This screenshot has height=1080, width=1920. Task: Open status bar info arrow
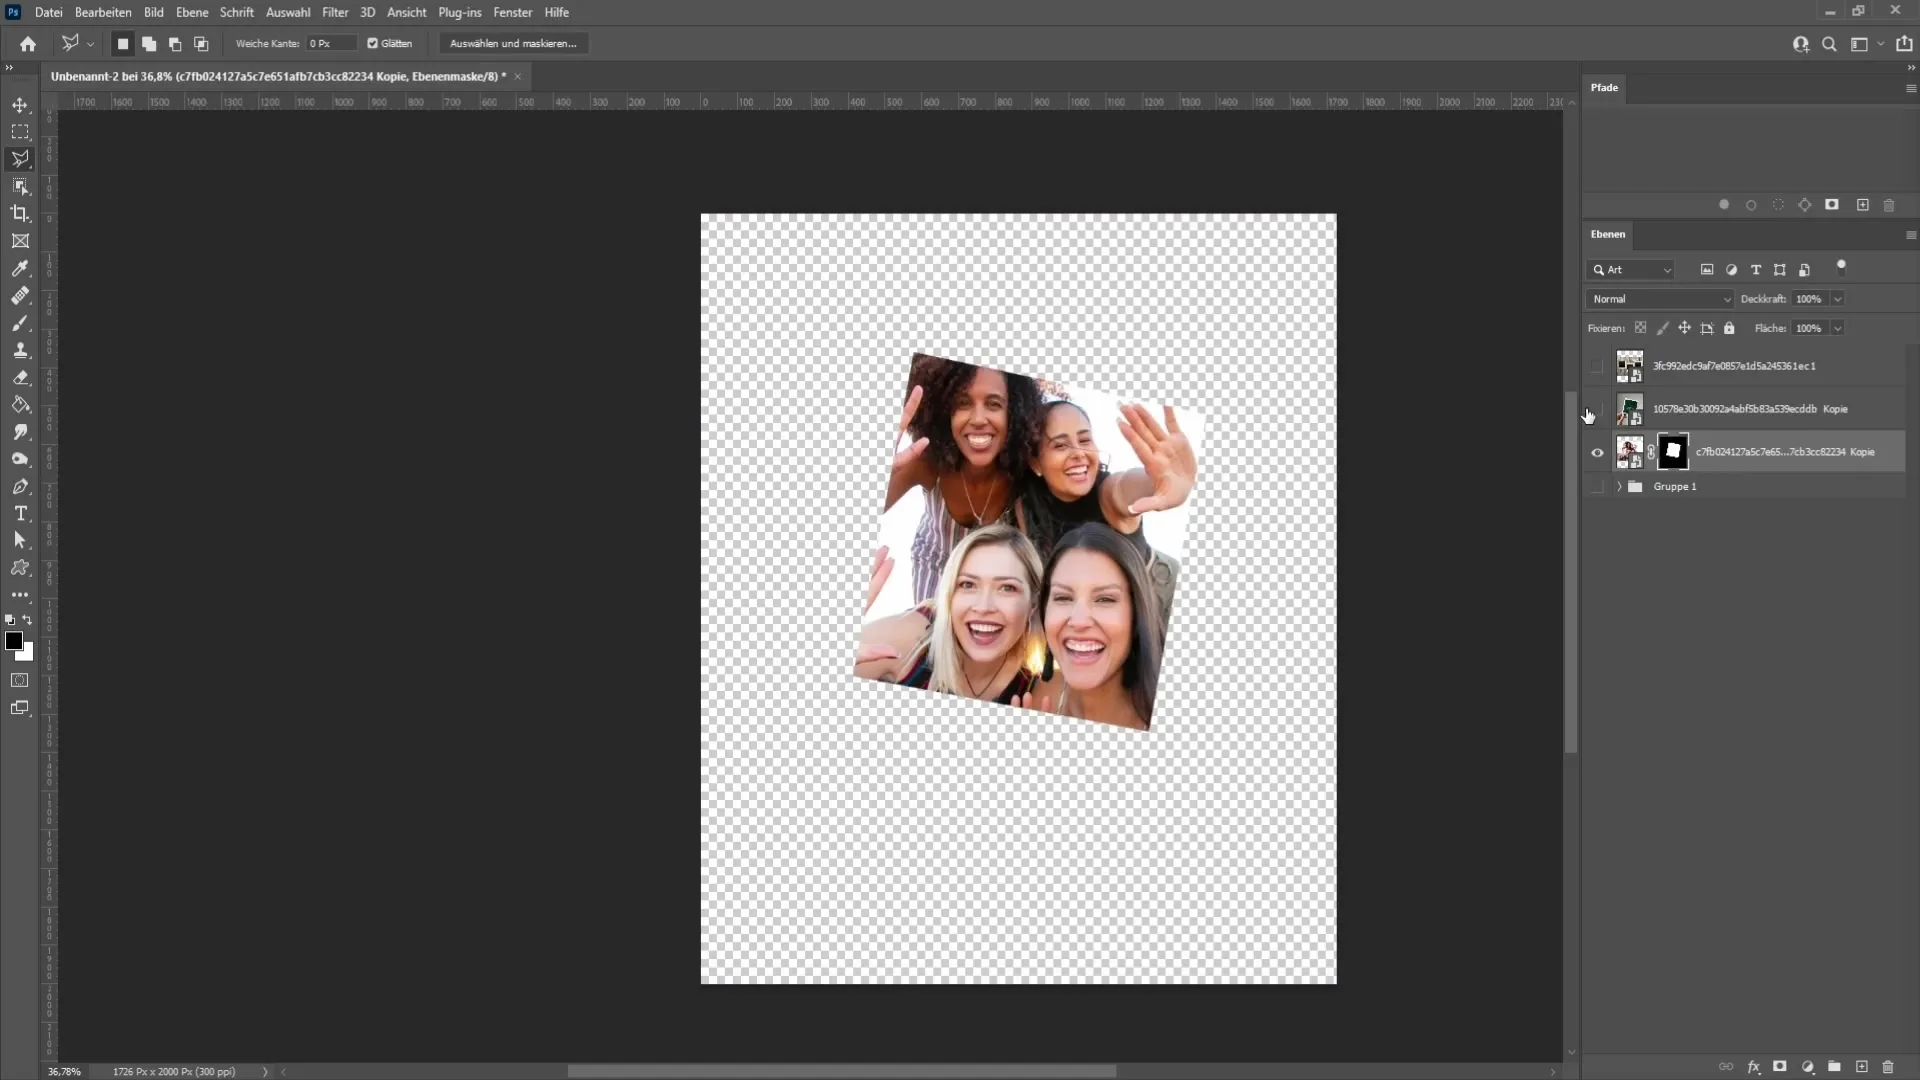(265, 1071)
